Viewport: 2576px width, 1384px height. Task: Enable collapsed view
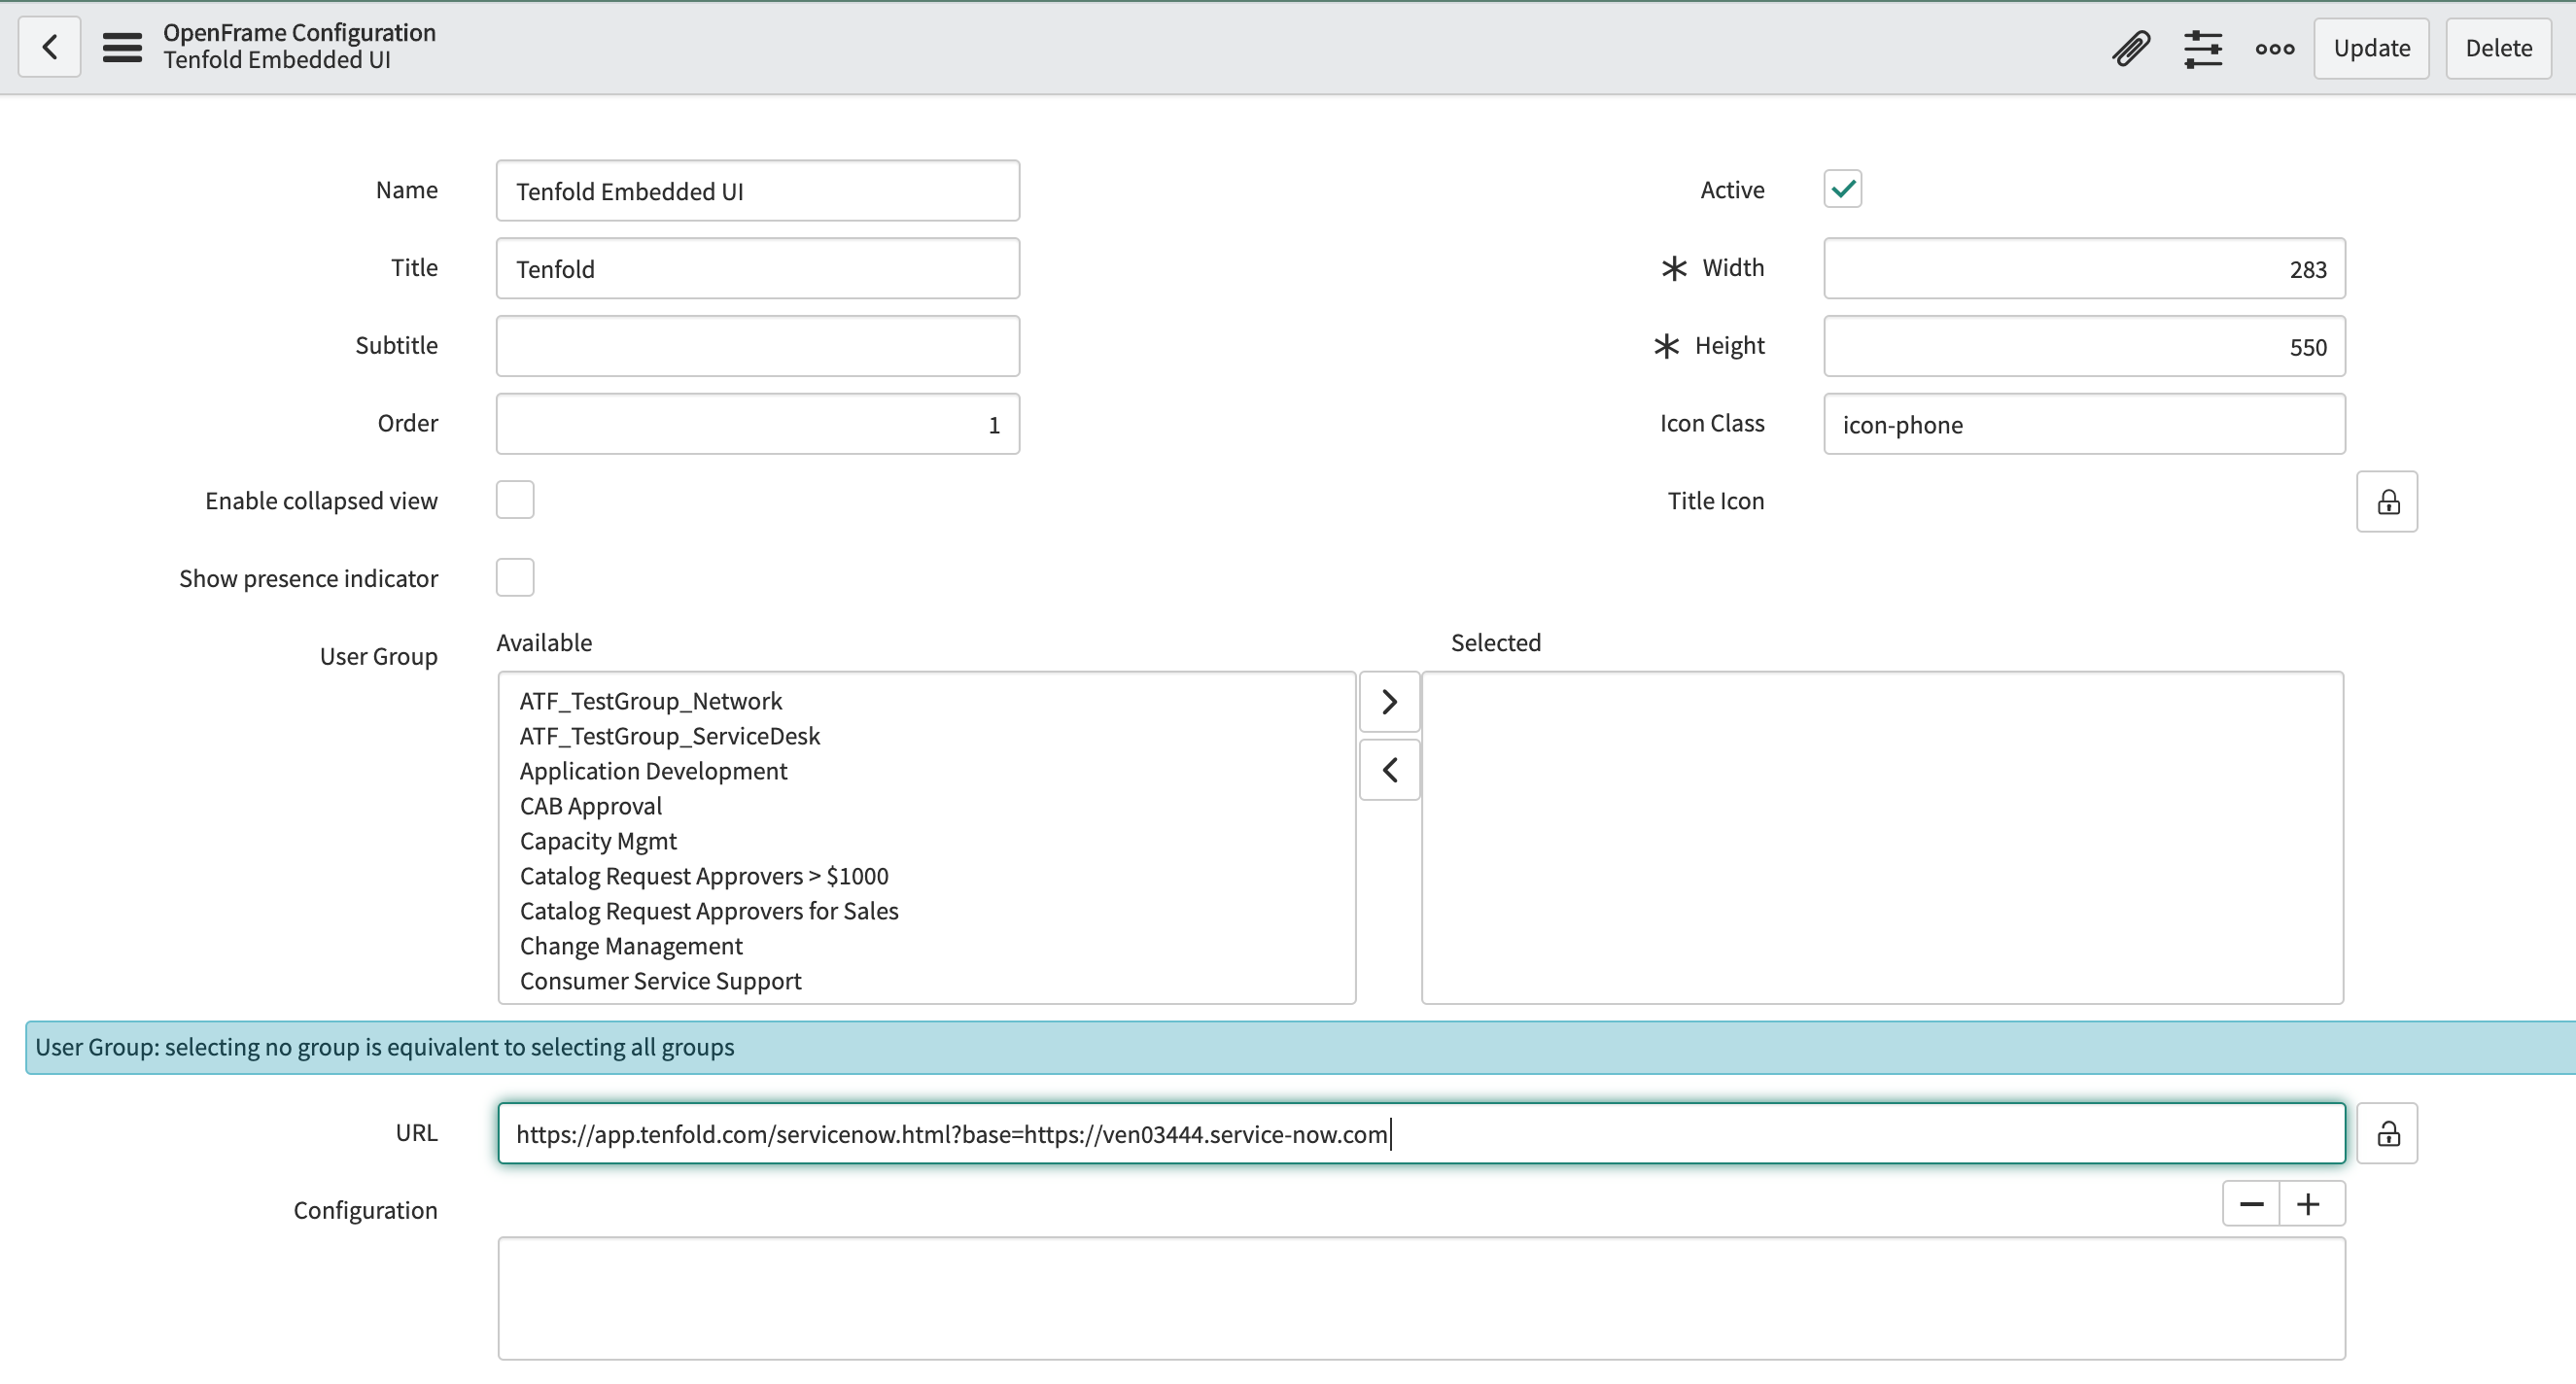coord(515,499)
